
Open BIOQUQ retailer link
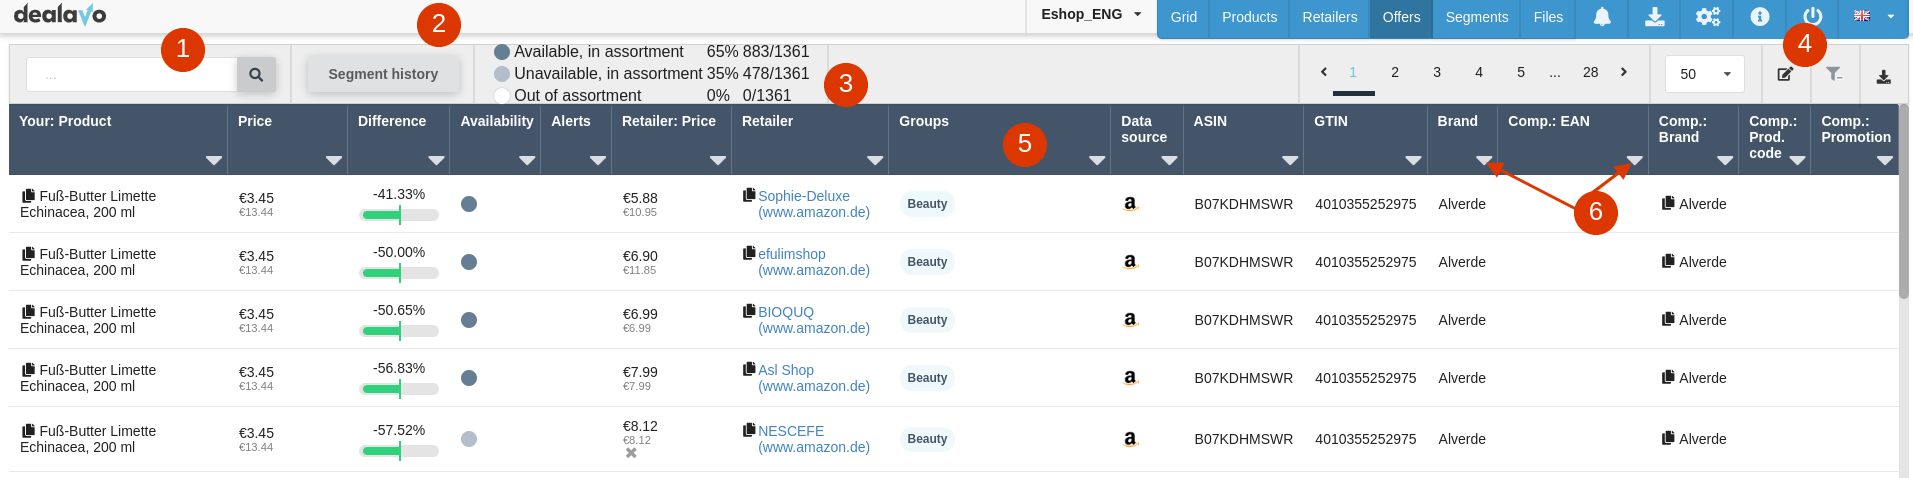pyautogui.click(x=814, y=320)
